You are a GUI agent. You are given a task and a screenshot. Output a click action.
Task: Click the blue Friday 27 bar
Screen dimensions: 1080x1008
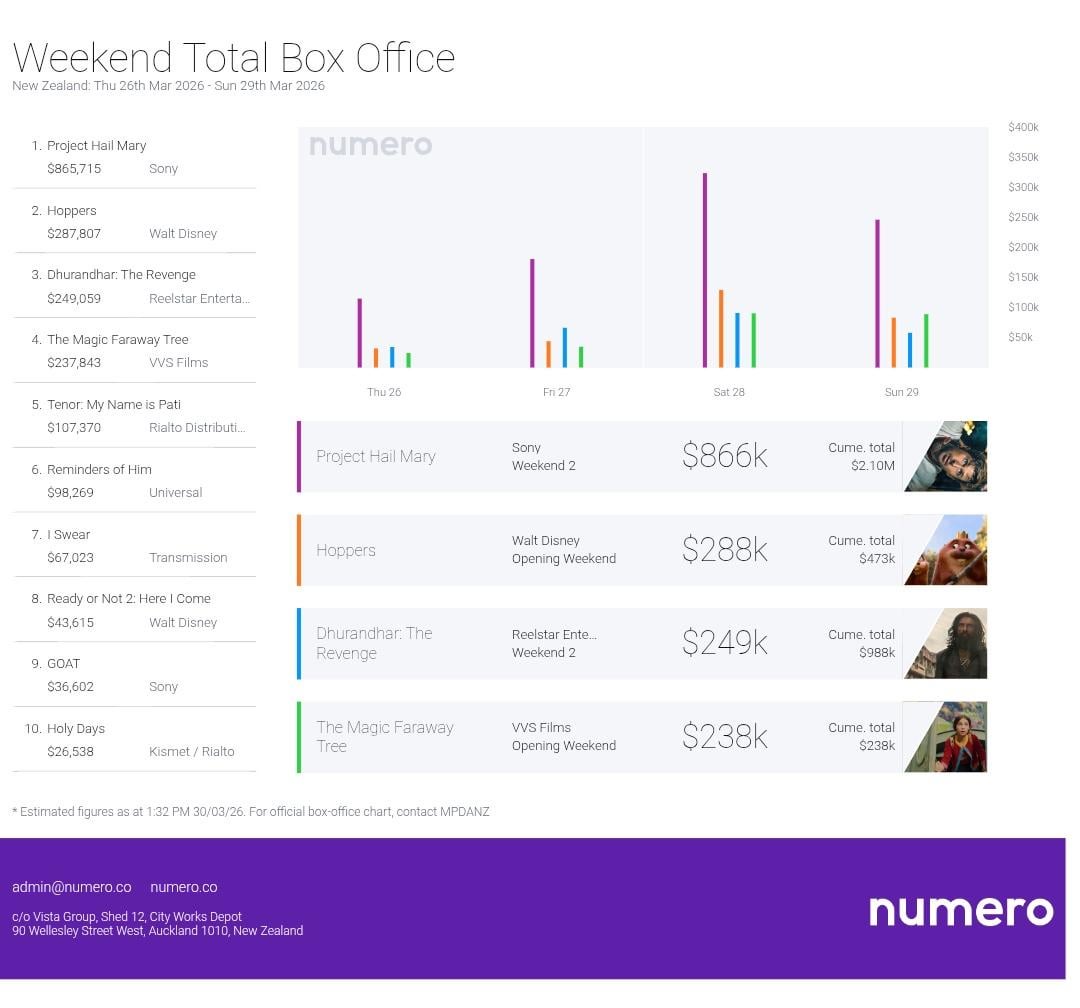coord(565,347)
